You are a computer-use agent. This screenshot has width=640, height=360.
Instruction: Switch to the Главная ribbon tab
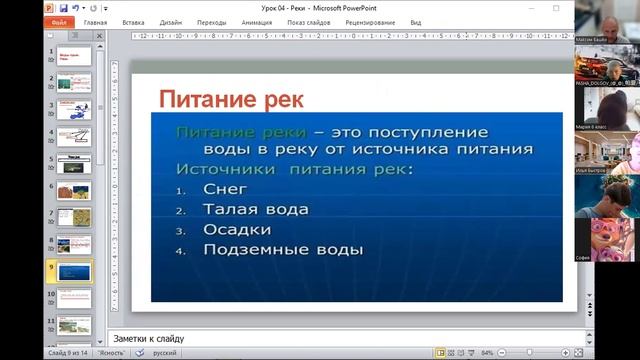(x=95, y=22)
